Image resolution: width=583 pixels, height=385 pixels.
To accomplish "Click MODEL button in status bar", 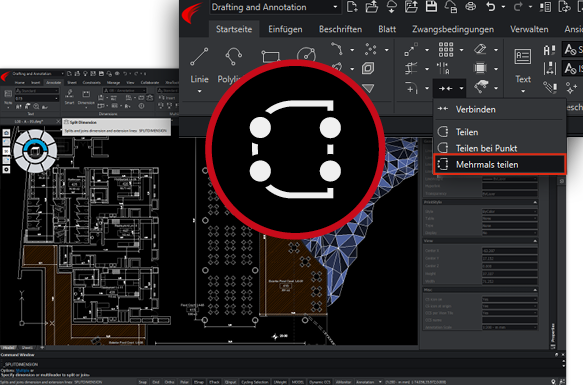I will (x=297, y=382).
